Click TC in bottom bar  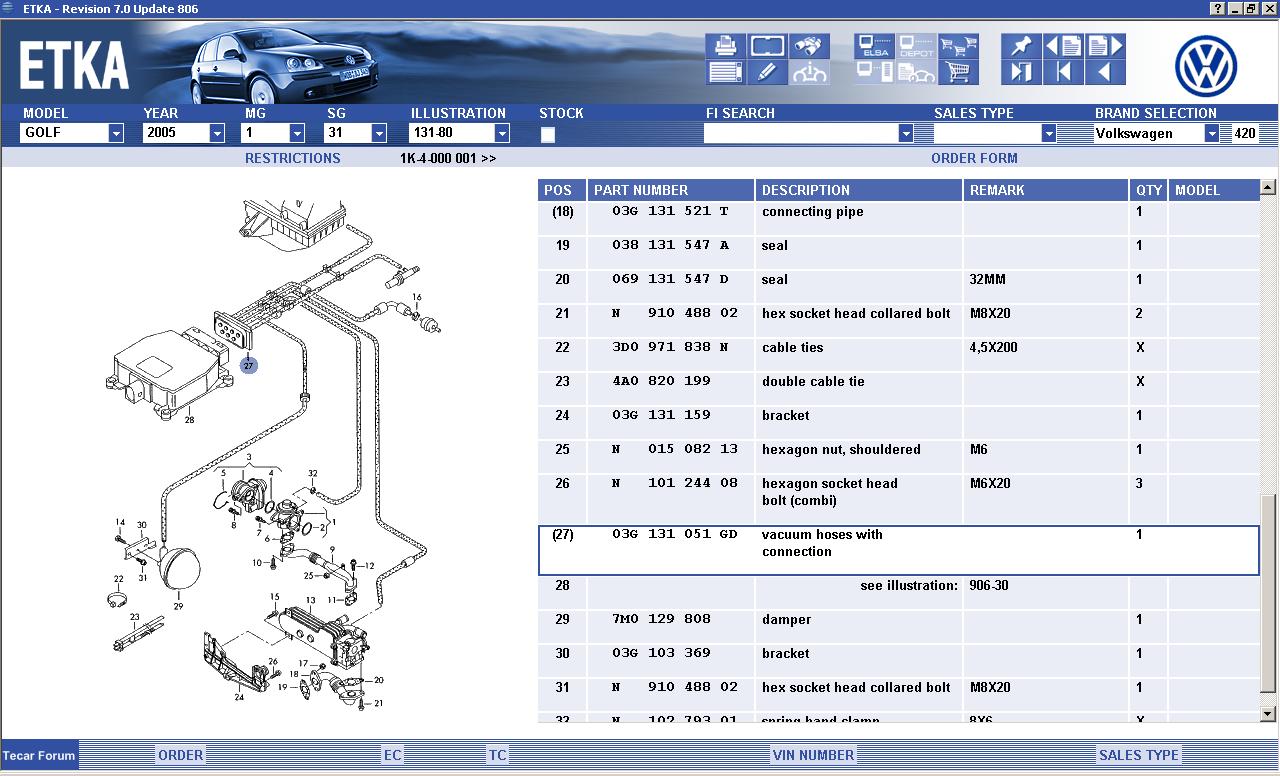click(497, 755)
